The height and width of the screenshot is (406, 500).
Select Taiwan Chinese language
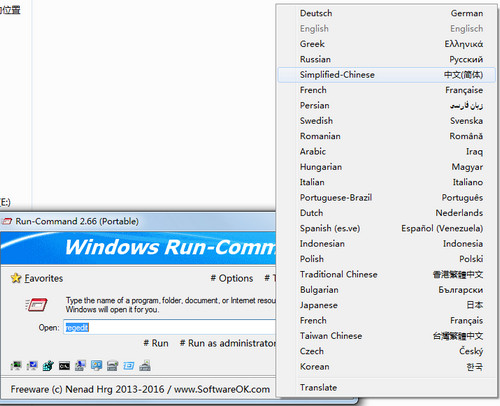(387, 336)
